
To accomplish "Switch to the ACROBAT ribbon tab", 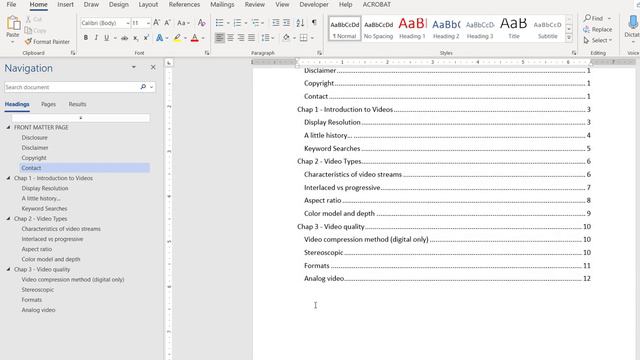I will 377,4.
